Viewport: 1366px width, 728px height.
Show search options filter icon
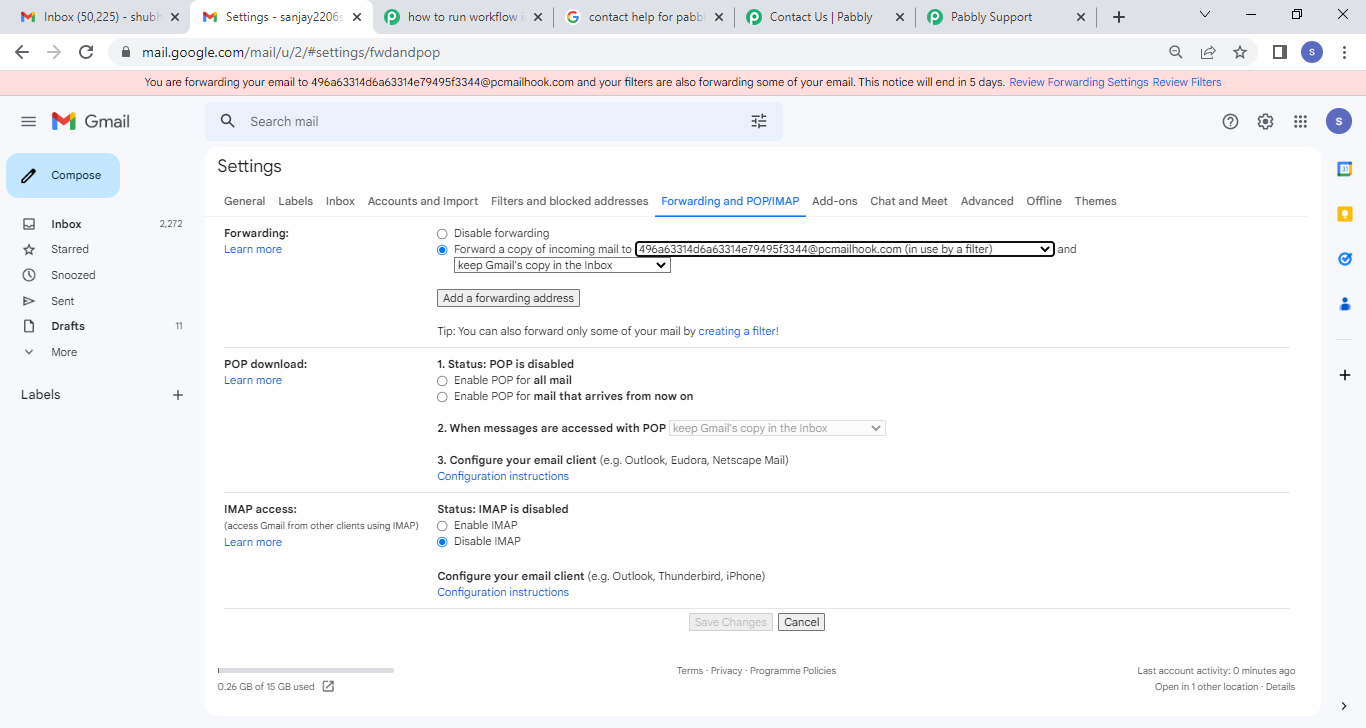(759, 121)
